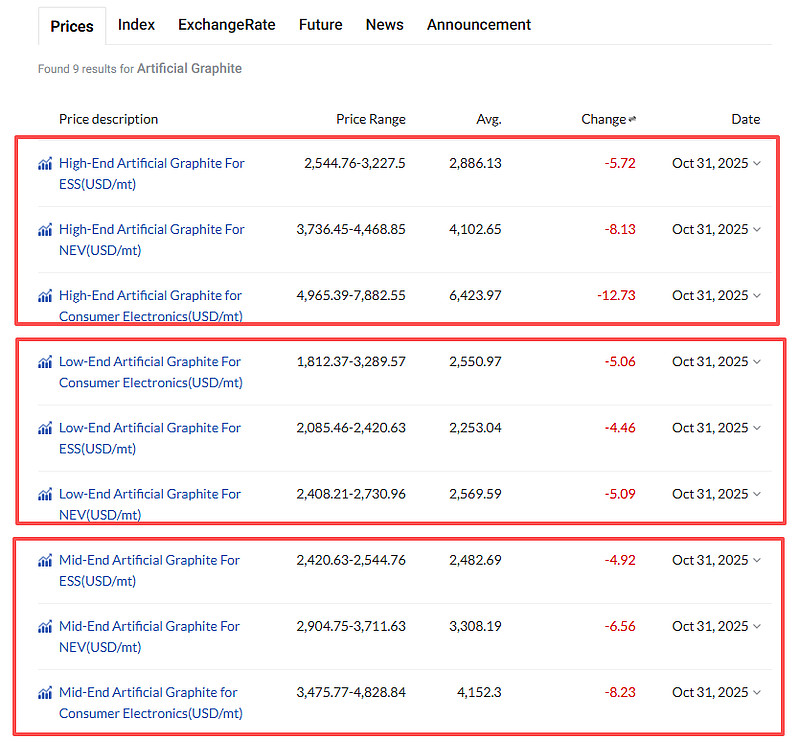Select the Announcement tab
This screenshot has width=800, height=742.
[x=479, y=24]
